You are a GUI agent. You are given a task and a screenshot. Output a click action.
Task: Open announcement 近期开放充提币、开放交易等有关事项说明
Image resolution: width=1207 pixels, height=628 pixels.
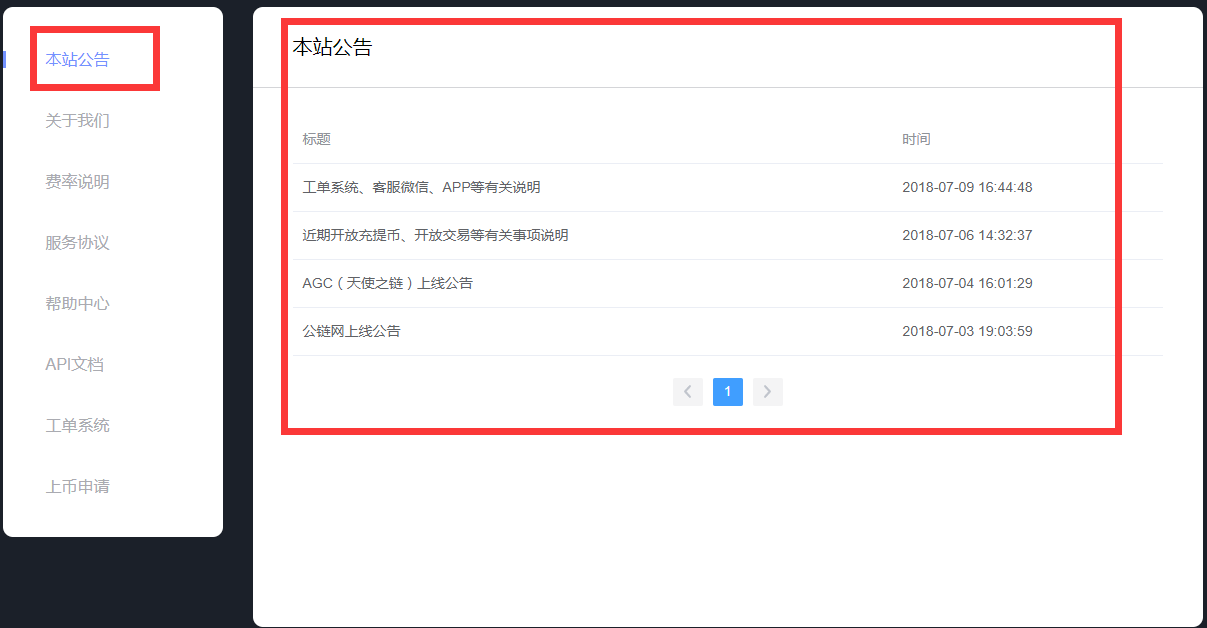coord(435,236)
